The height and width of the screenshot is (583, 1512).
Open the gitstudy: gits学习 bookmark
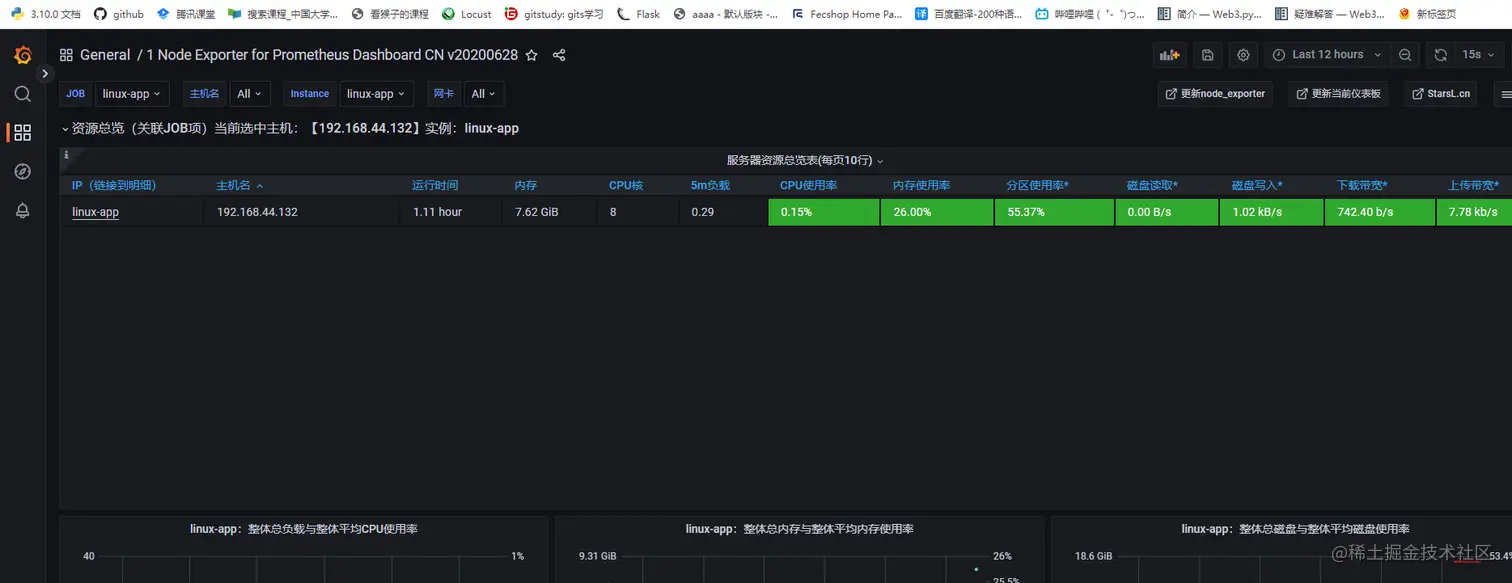coord(554,14)
